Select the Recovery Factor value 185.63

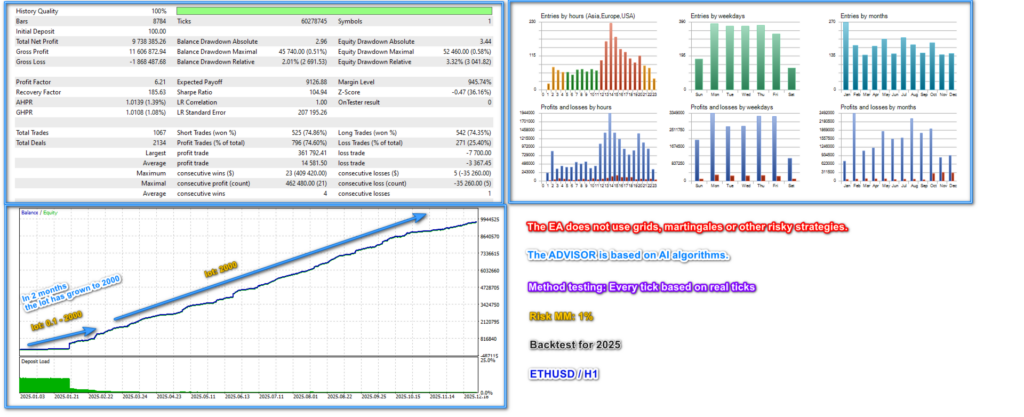coord(157,92)
